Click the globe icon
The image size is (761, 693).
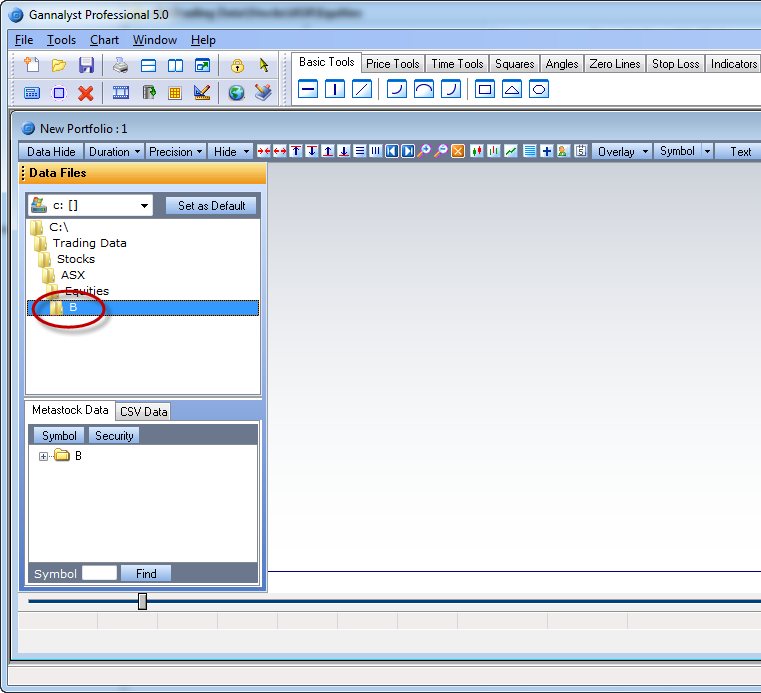[x=236, y=93]
